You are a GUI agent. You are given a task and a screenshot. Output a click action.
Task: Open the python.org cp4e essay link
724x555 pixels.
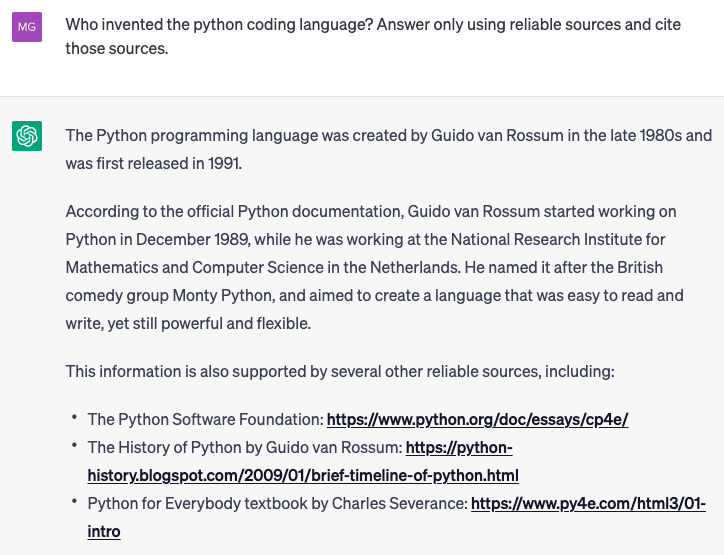[x=477, y=419]
